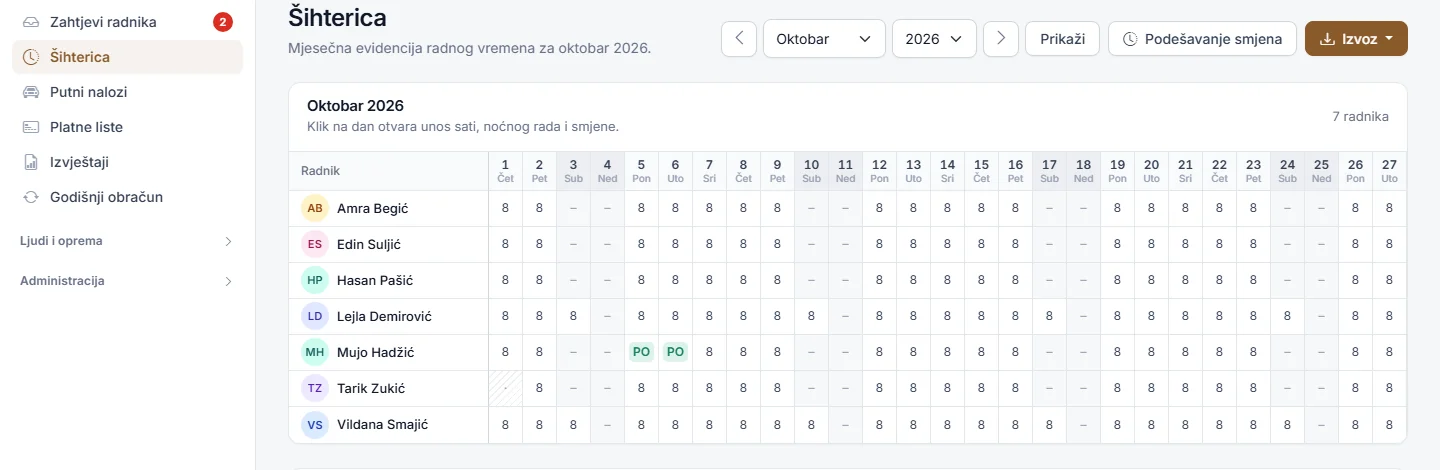Click the red 2 notification badge
Screen dimensions: 1440x470
click(x=223, y=22)
